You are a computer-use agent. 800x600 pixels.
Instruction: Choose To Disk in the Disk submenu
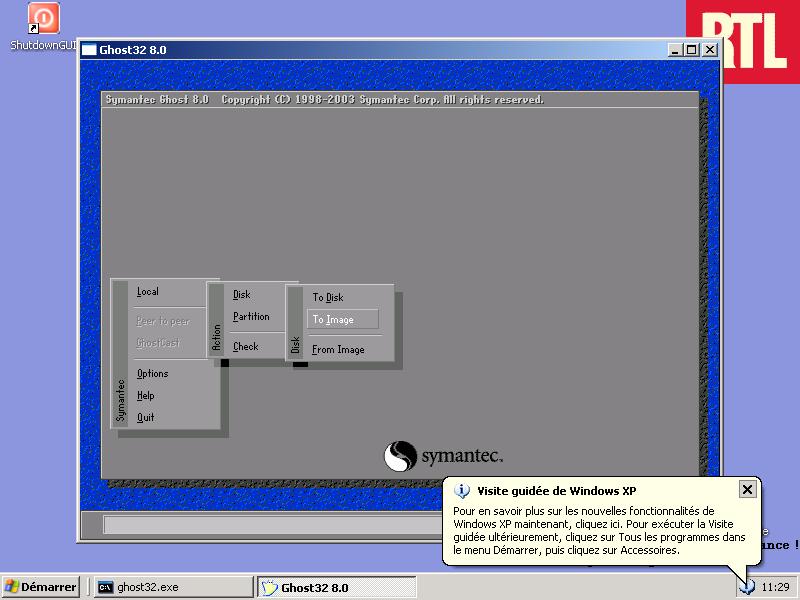pyautogui.click(x=328, y=297)
